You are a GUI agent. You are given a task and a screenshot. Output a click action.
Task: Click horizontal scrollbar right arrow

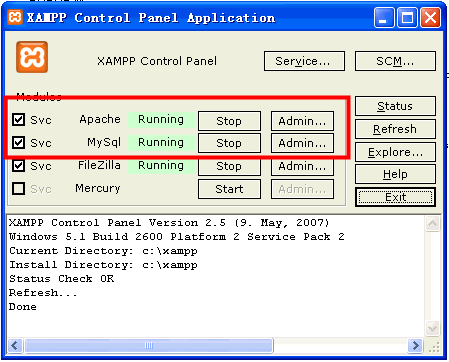(x=415, y=345)
